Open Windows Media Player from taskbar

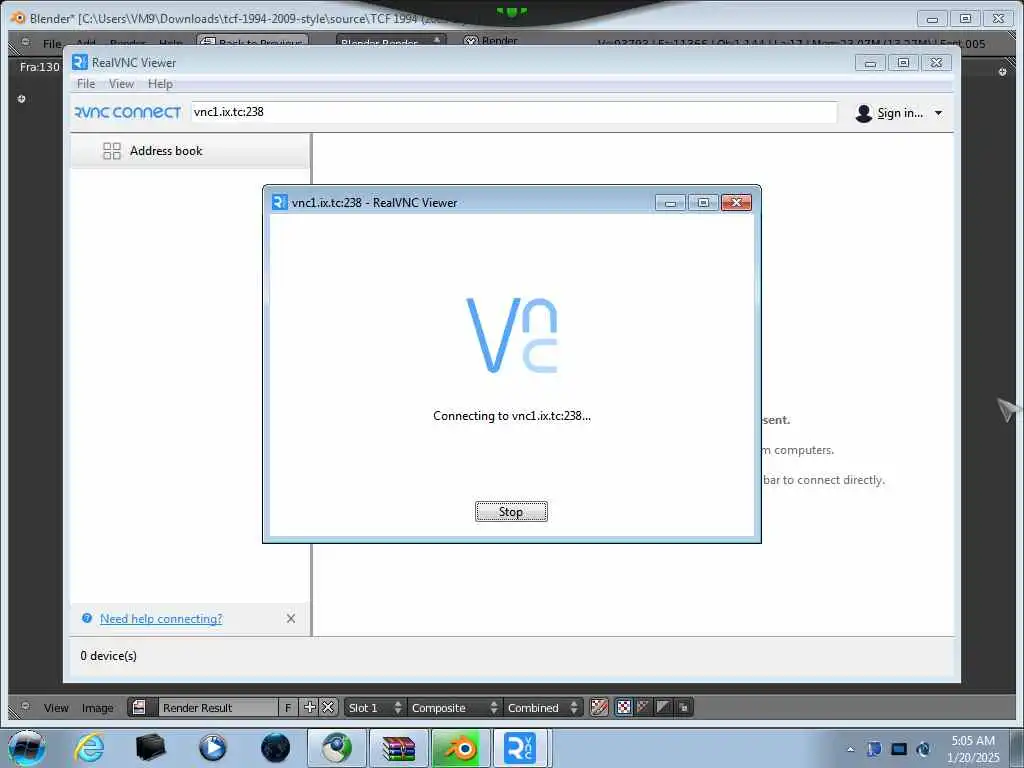click(x=213, y=748)
